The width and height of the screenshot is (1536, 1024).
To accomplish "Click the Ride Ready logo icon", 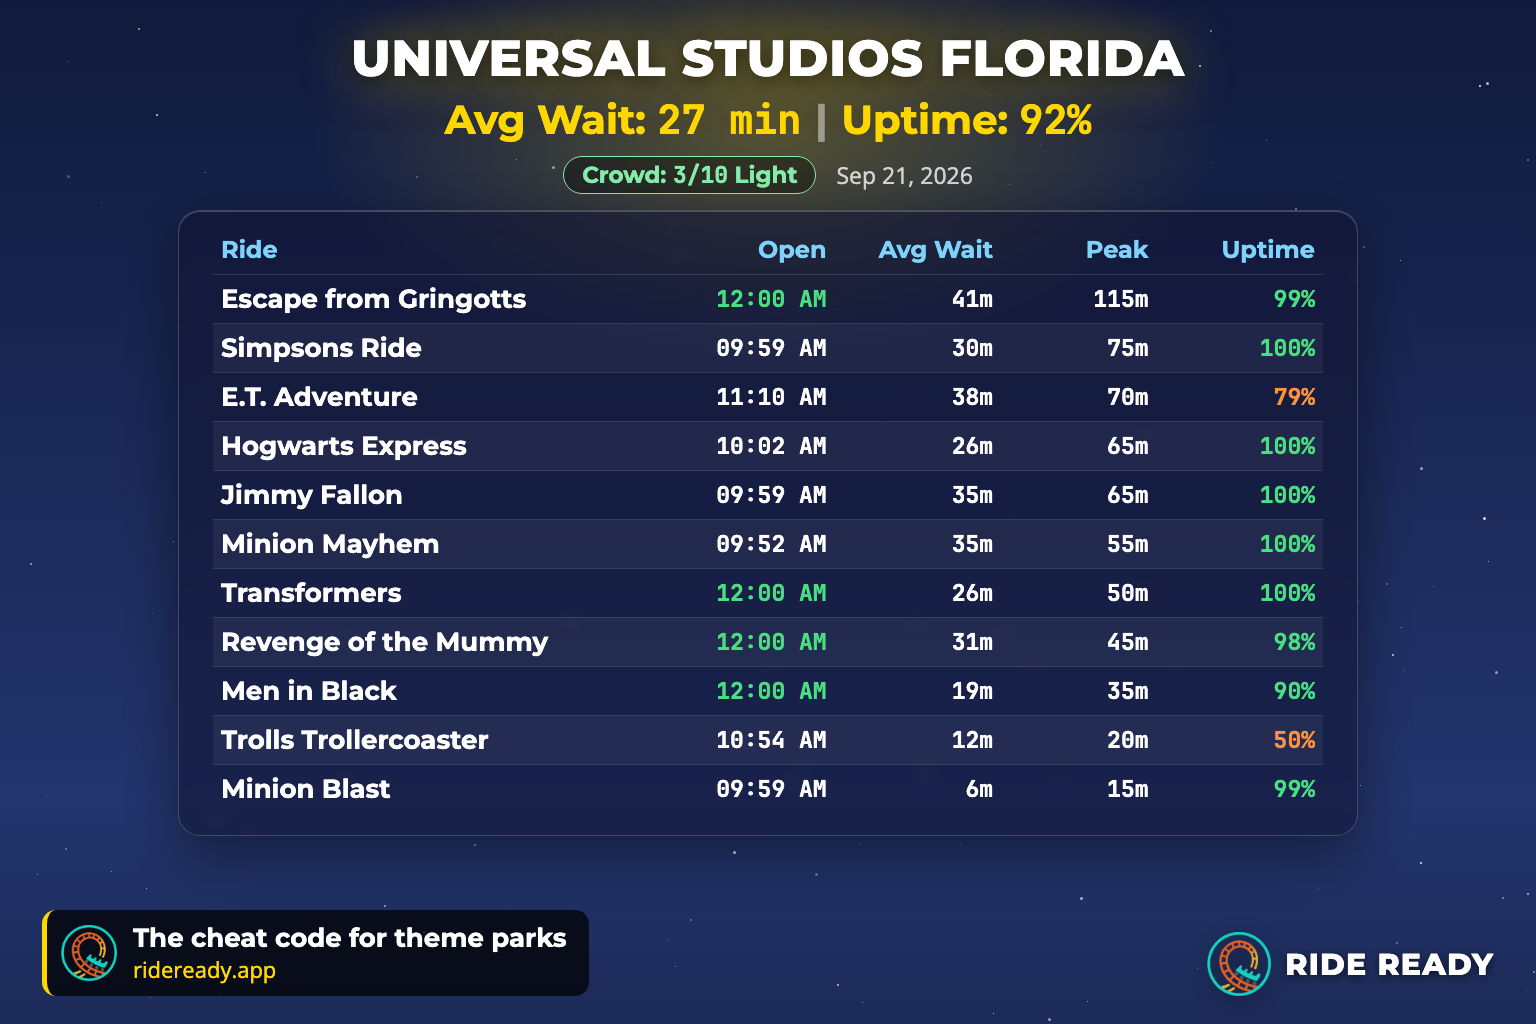I will [x=1239, y=964].
